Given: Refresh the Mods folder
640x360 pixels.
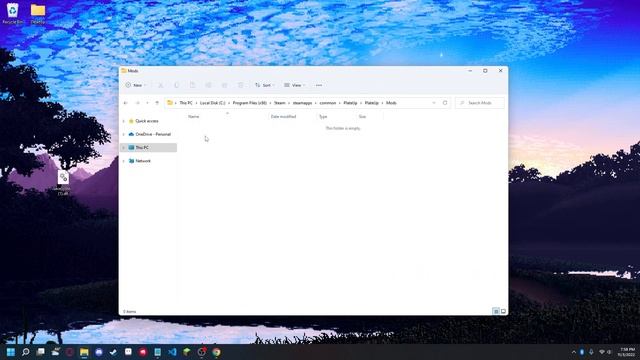Looking at the screenshot, I should [x=445, y=103].
